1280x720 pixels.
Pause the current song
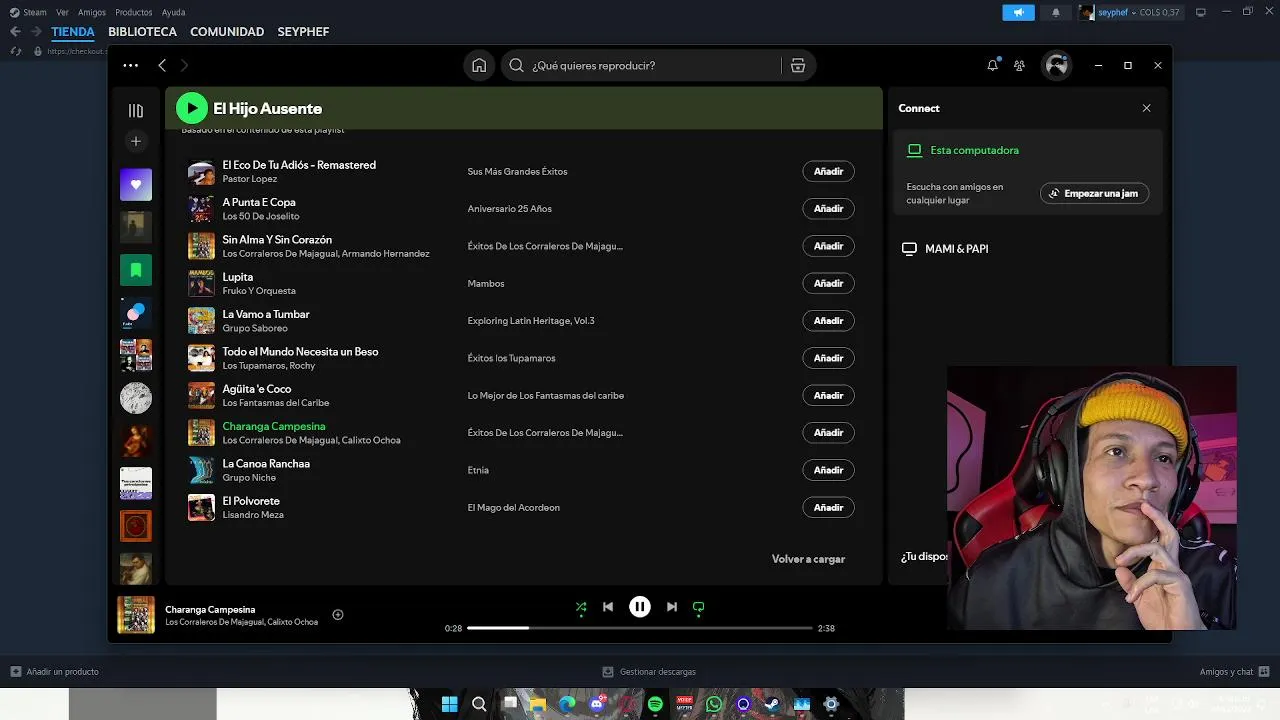pyautogui.click(x=640, y=607)
